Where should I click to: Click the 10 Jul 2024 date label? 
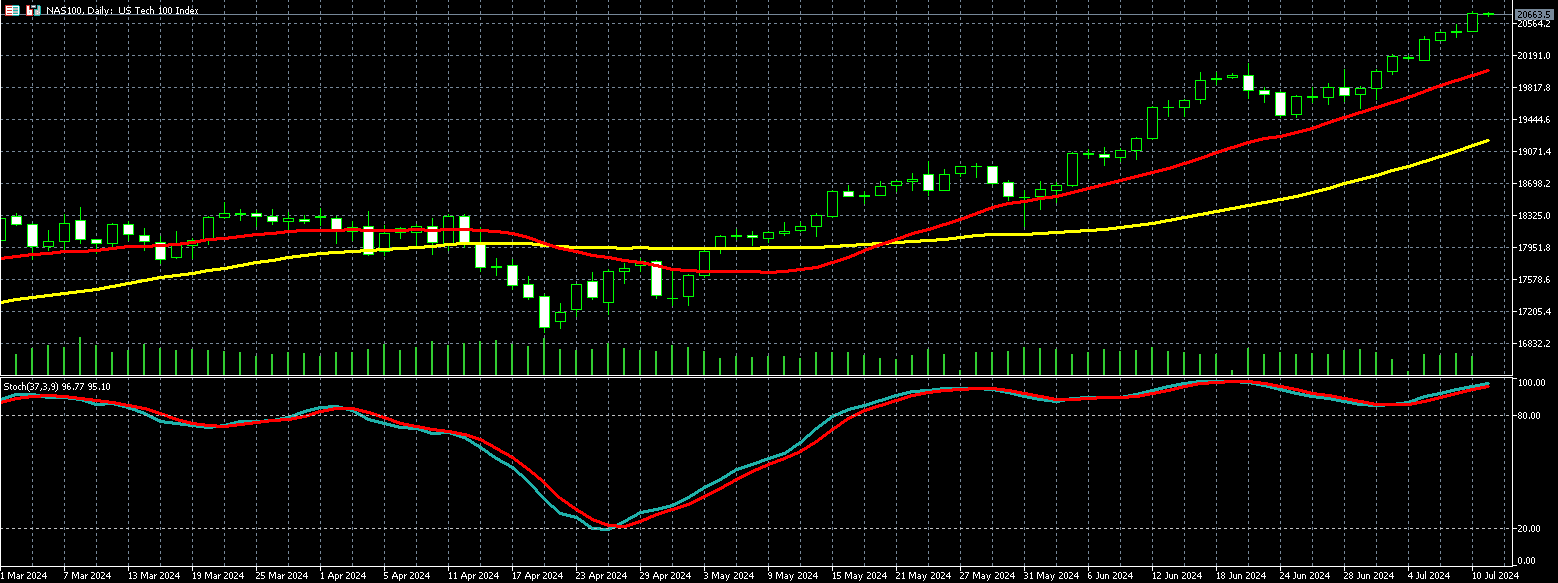pyautogui.click(x=1493, y=576)
